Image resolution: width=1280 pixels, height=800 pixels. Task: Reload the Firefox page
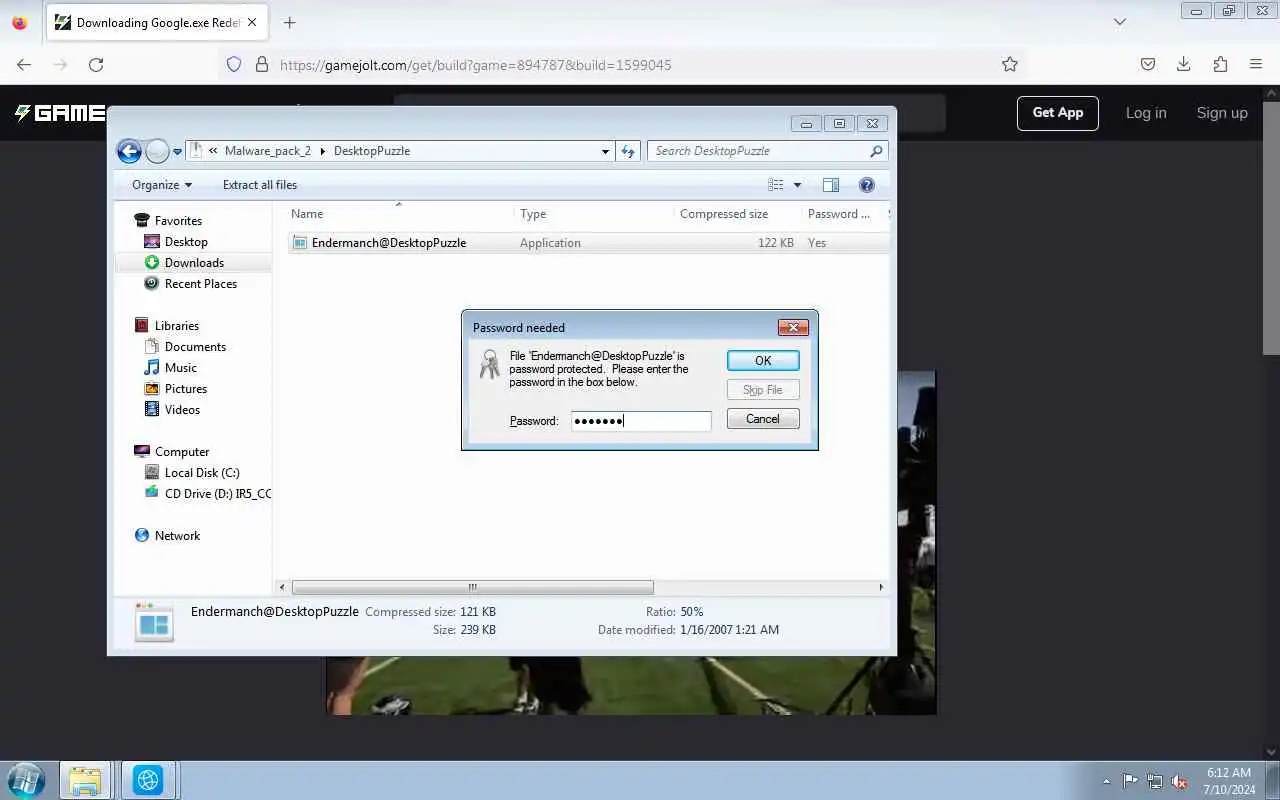(x=96, y=64)
